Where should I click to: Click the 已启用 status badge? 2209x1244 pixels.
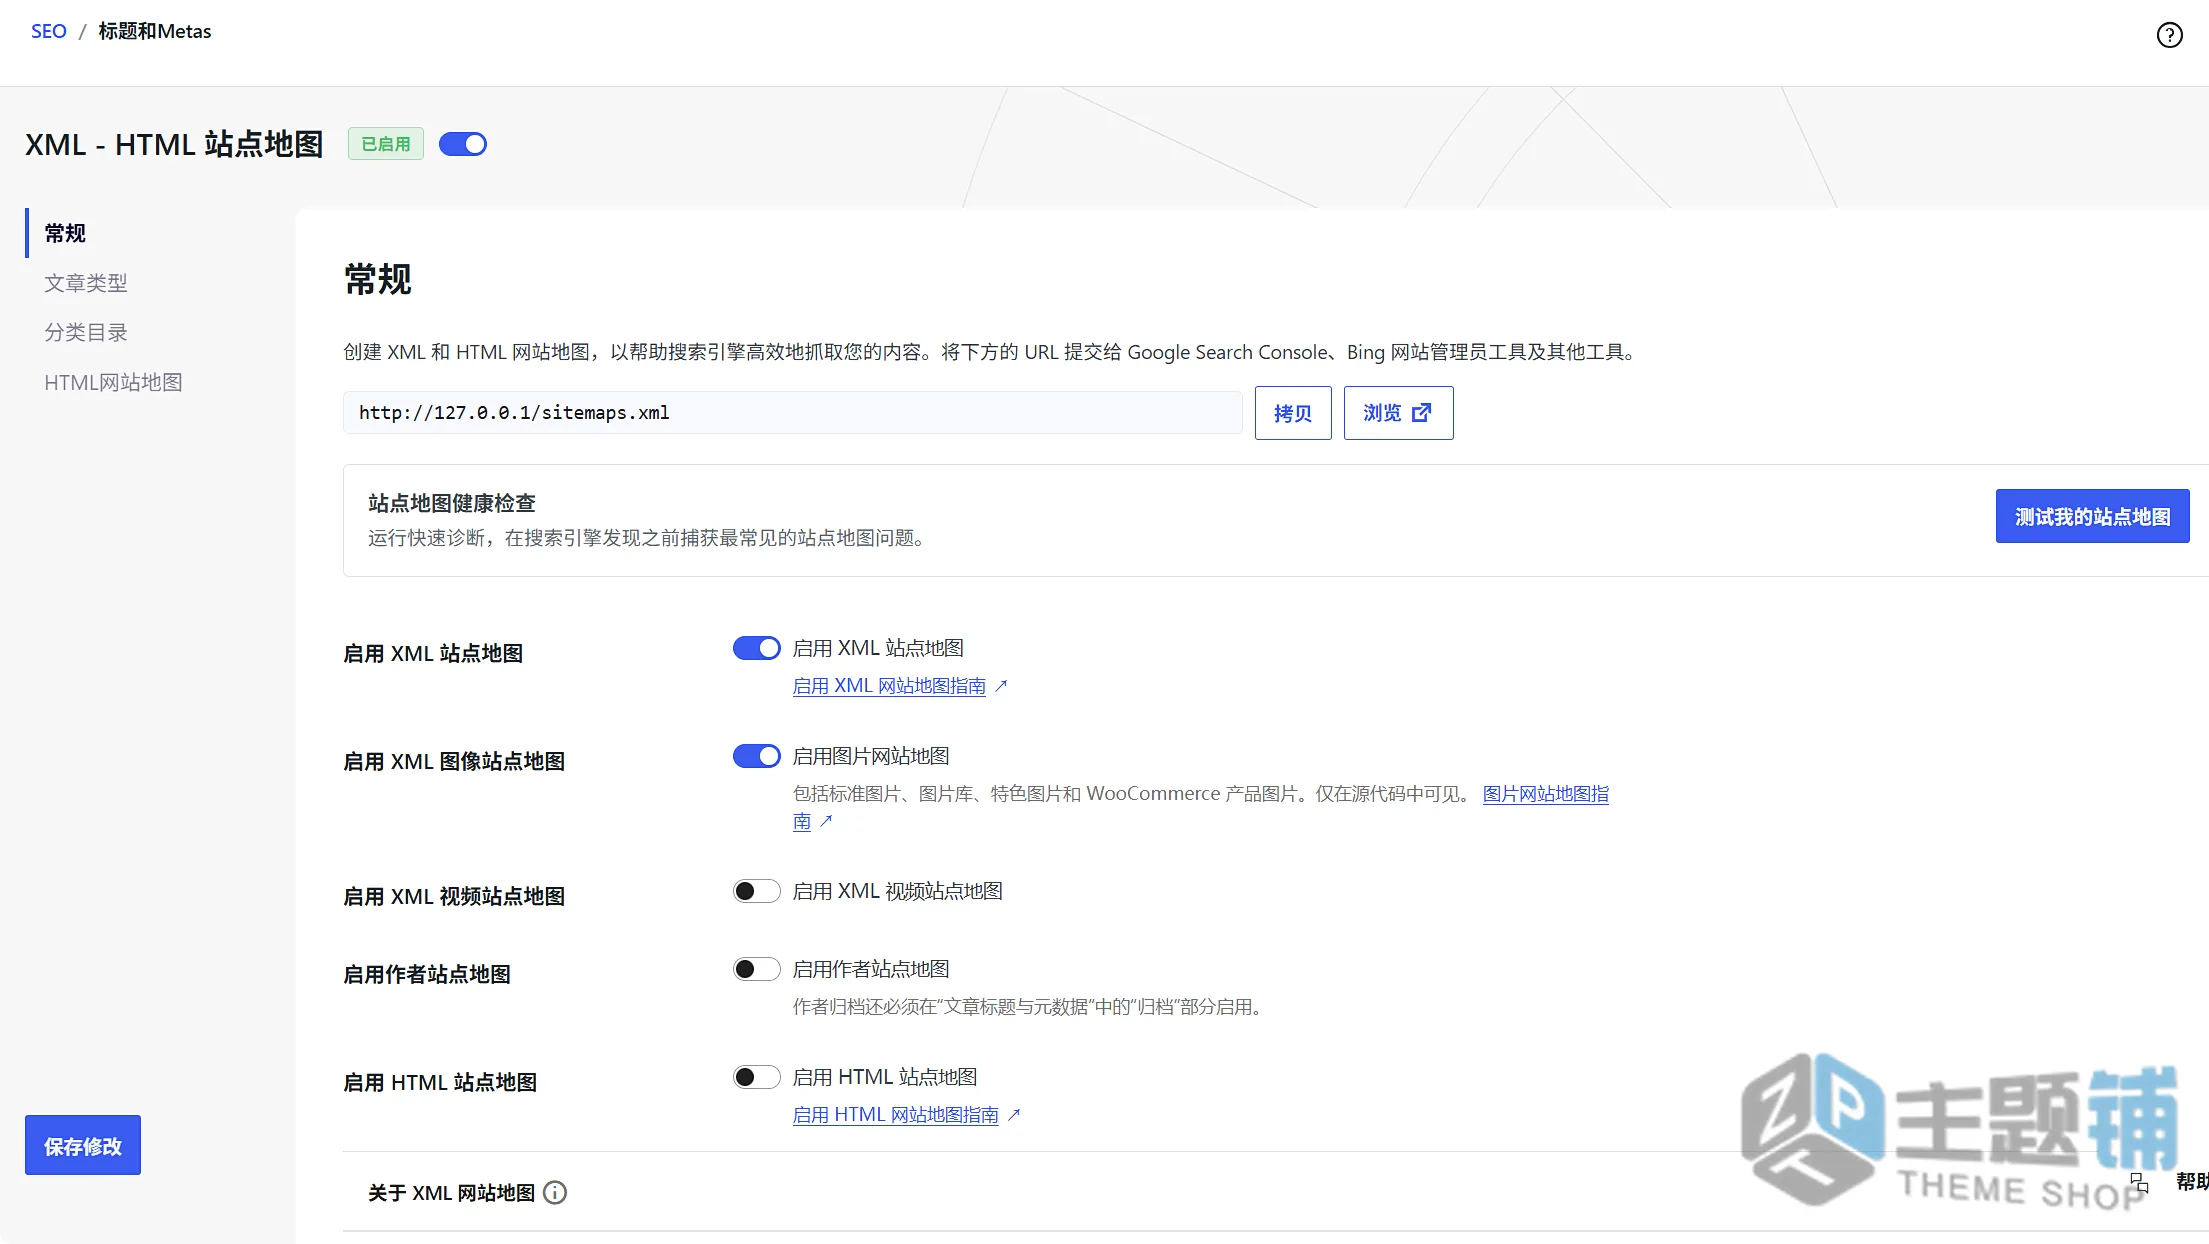(x=386, y=144)
